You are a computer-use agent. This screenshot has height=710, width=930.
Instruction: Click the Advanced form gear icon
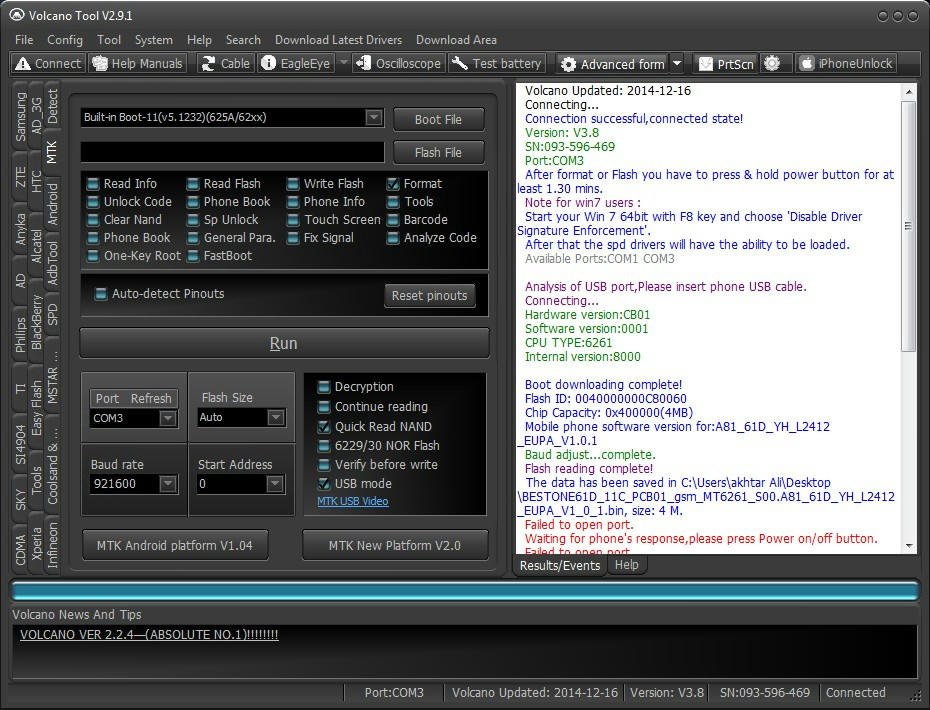point(568,64)
